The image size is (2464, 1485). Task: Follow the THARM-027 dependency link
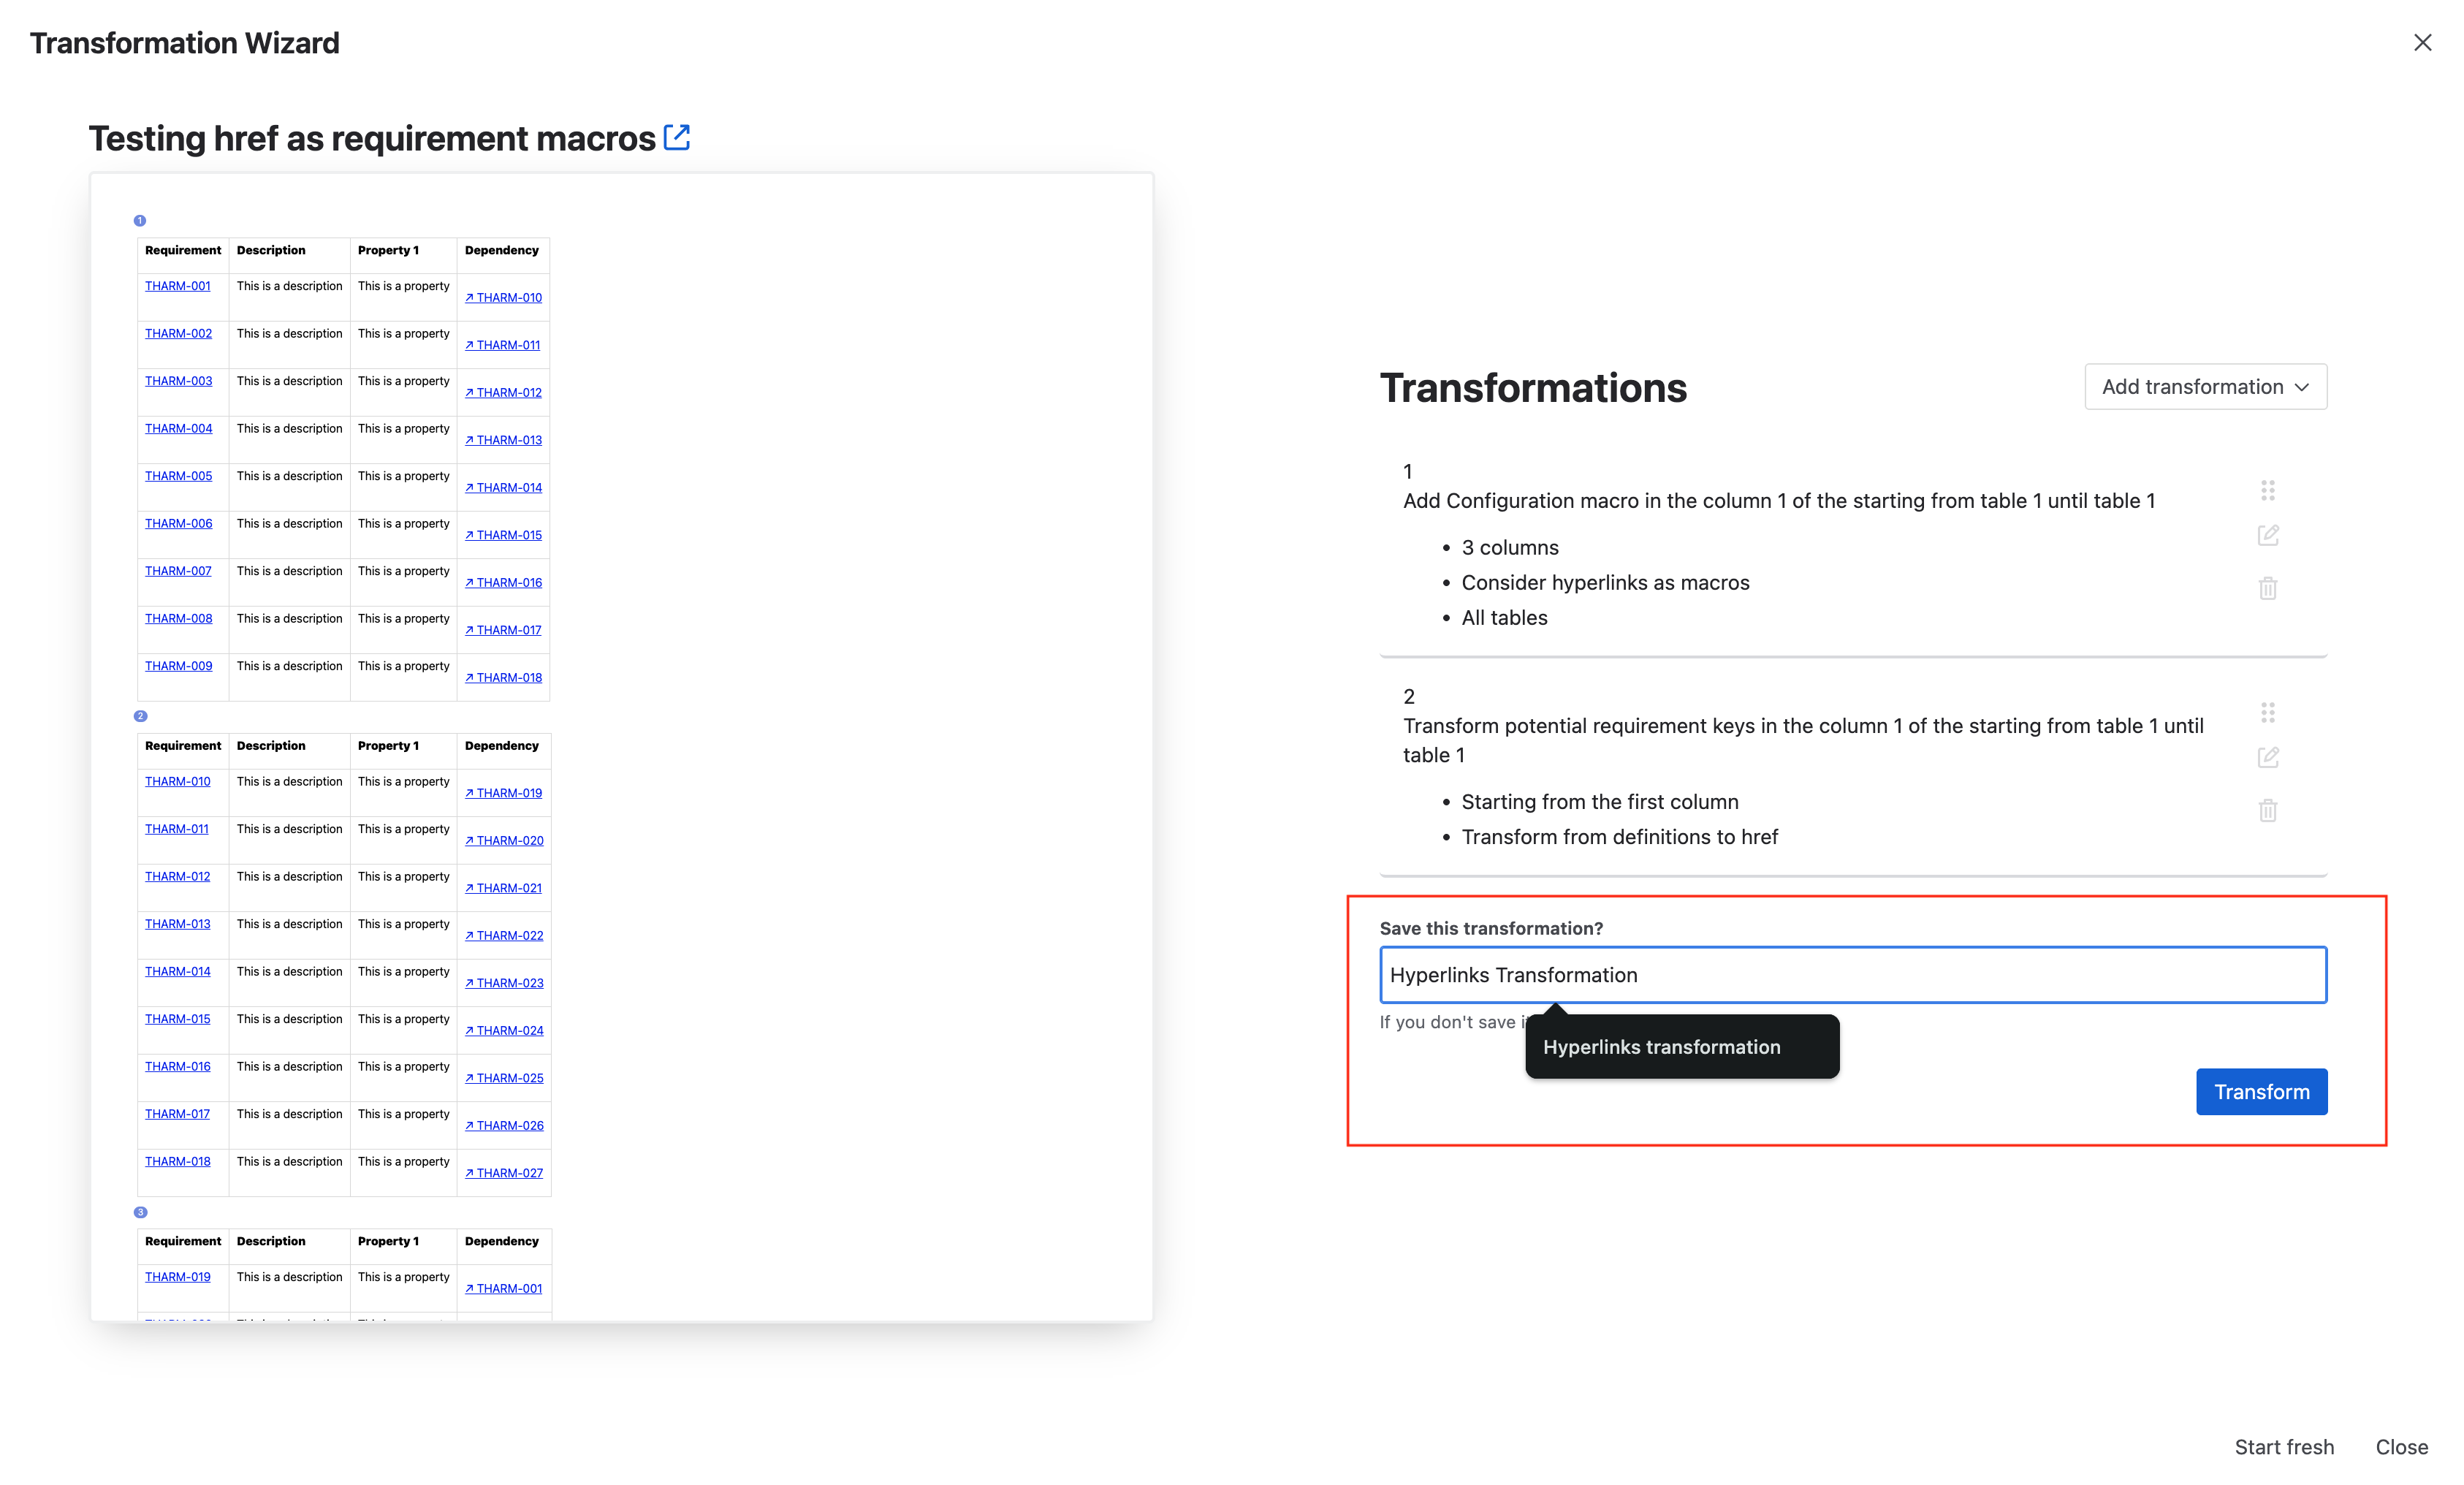click(503, 1173)
